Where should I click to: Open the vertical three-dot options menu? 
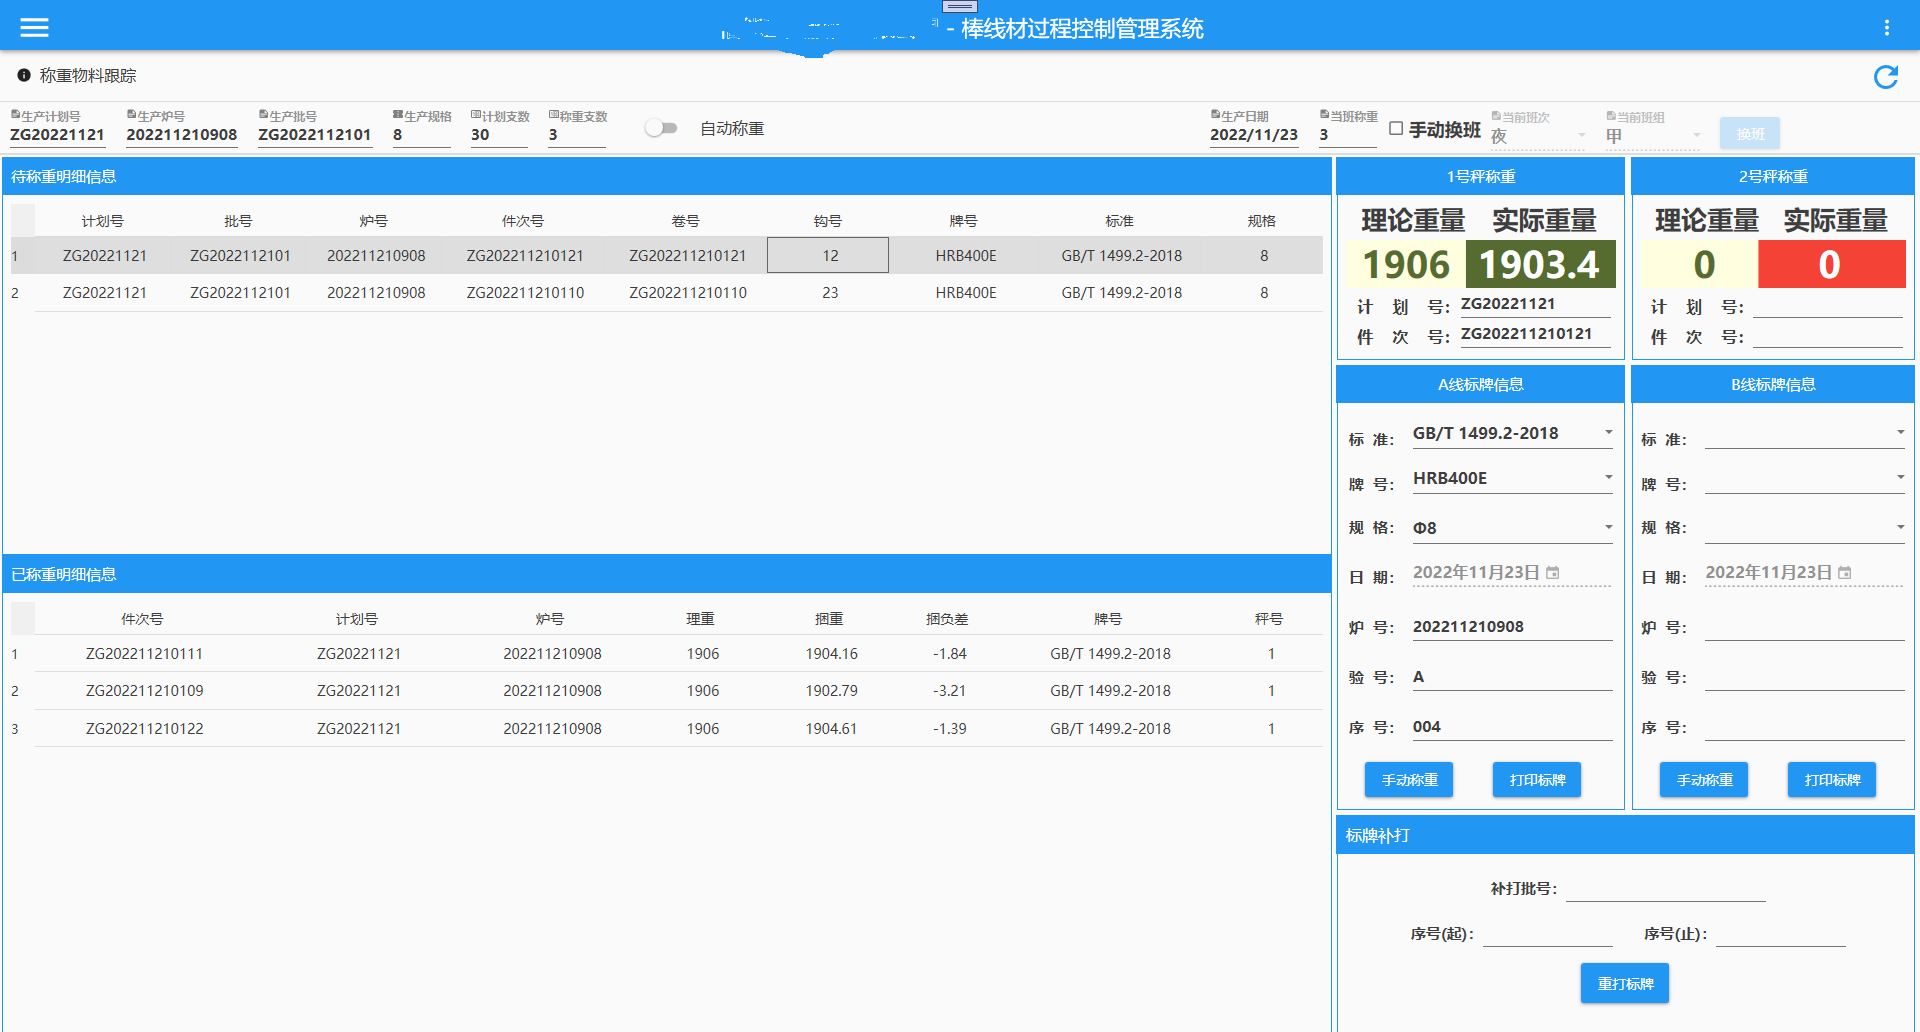coord(1886,27)
